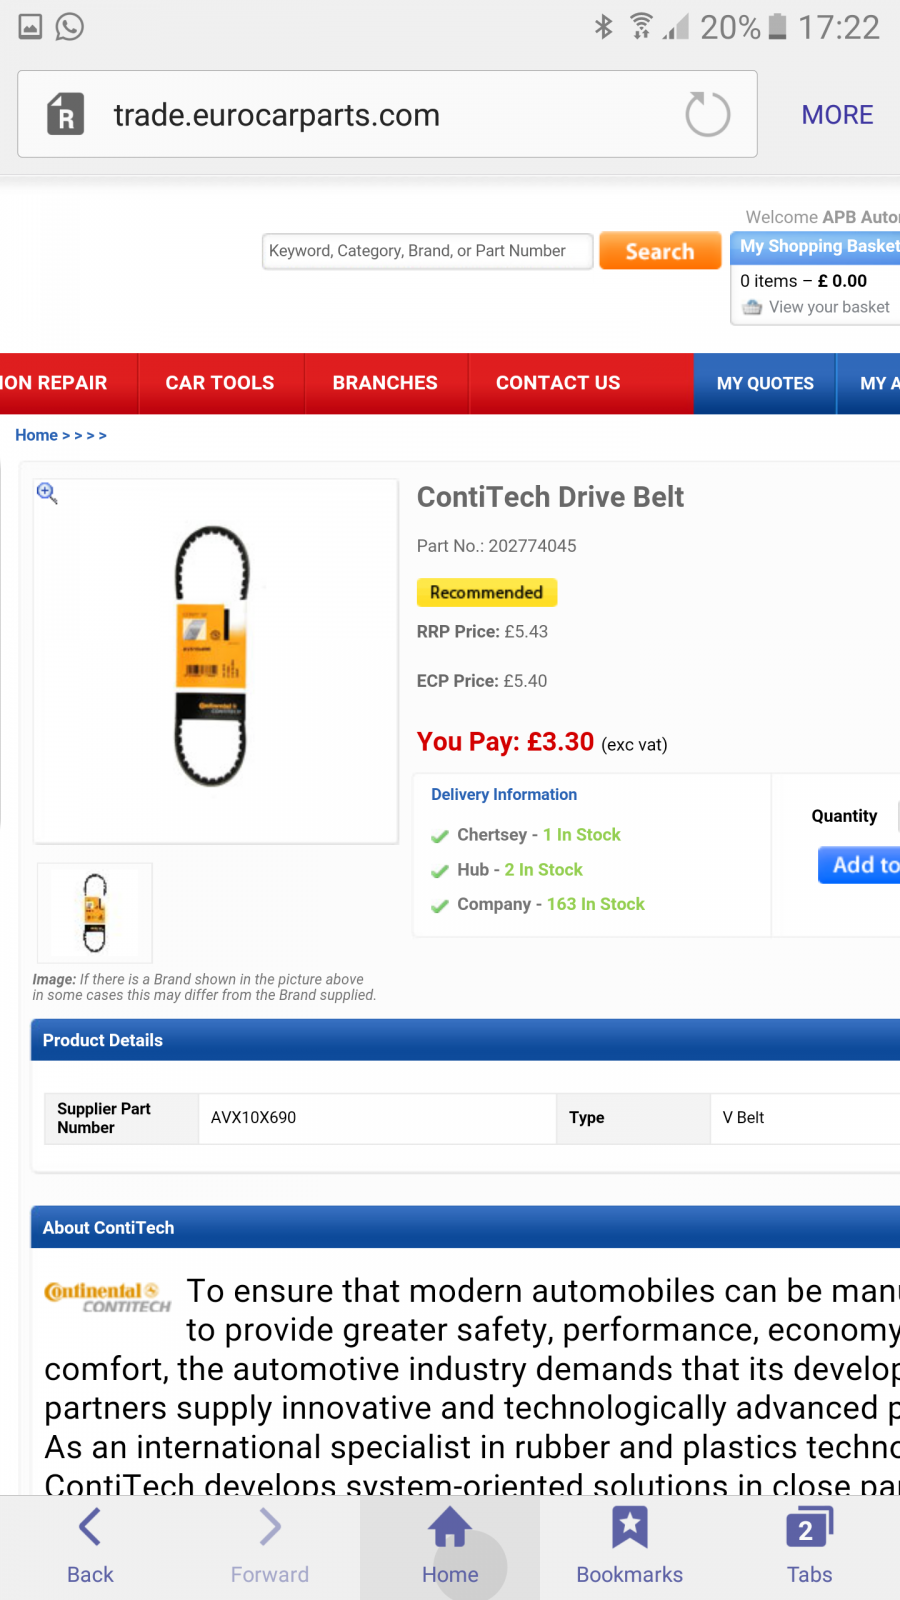Viewport: 900px width, 1600px height.
Task: Click the 0 items £0.00 basket total
Action: (x=803, y=281)
